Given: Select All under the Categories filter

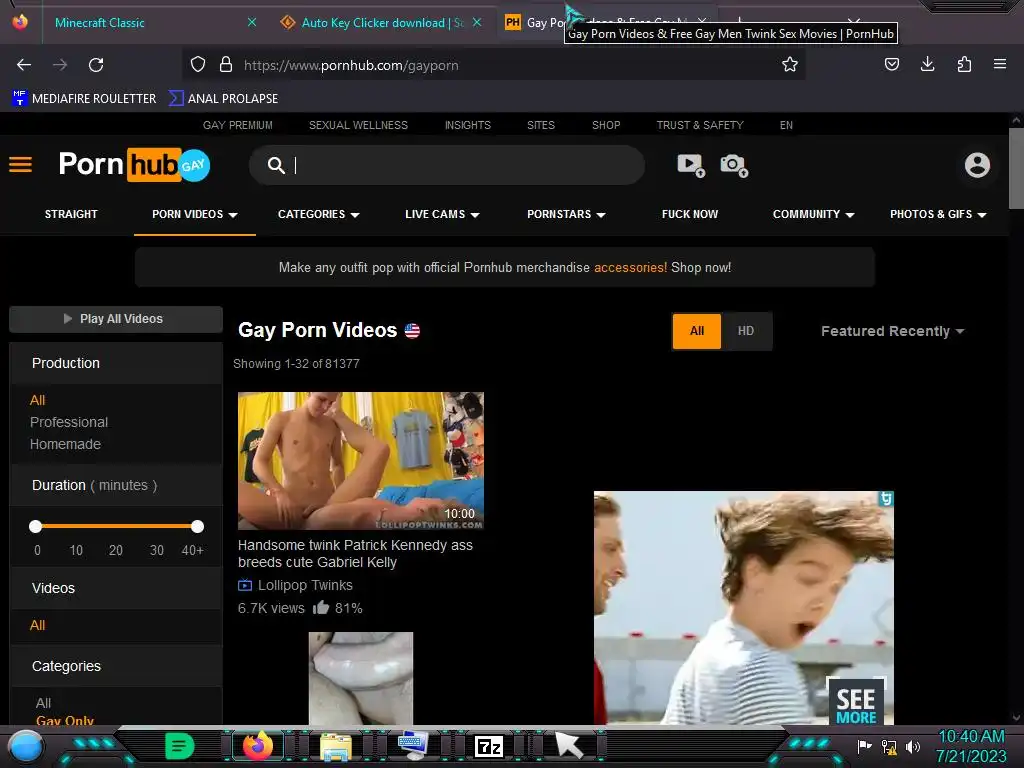Looking at the screenshot, I should [x=43, y=703].
